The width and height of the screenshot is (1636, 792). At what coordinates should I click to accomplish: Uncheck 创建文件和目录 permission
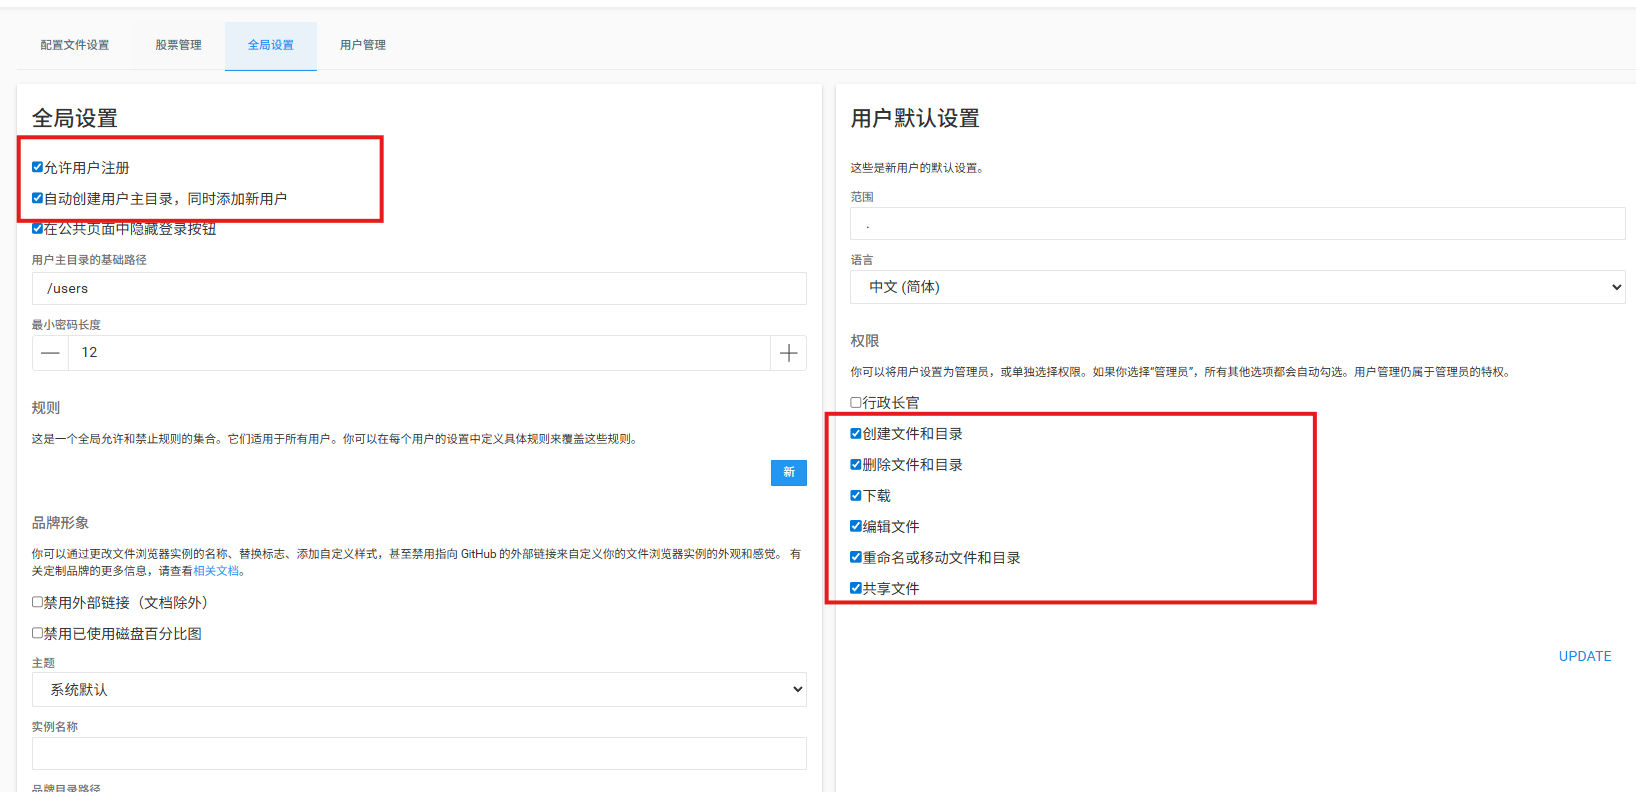856,433
